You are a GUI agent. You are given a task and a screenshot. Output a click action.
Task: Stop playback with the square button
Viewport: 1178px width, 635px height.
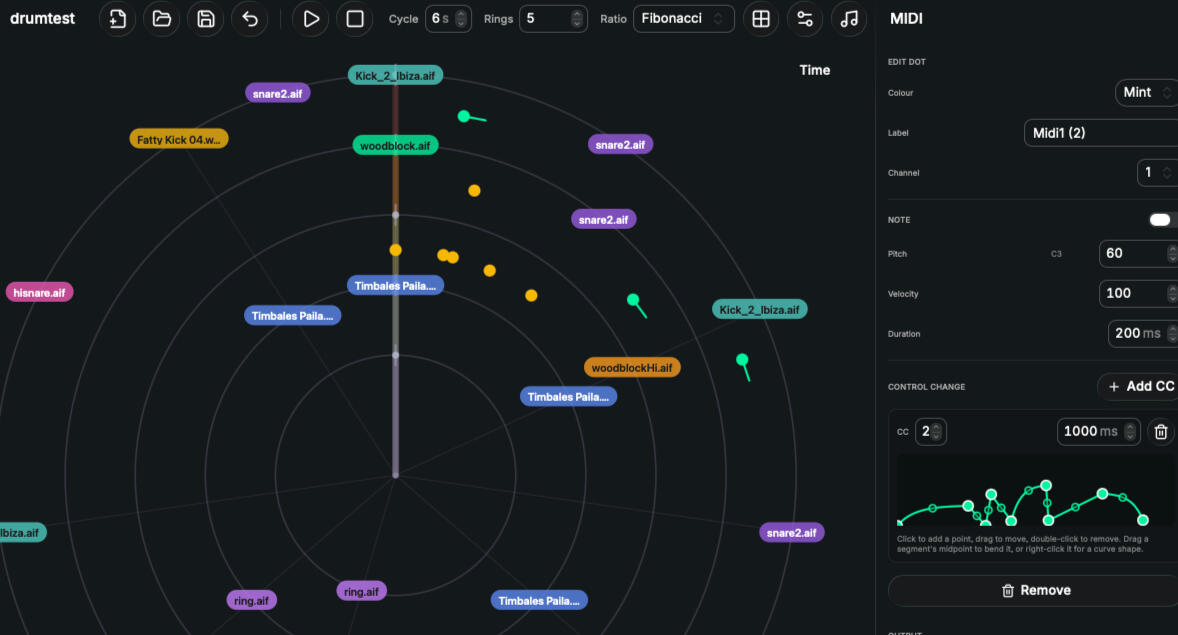[x=355, y=19]
